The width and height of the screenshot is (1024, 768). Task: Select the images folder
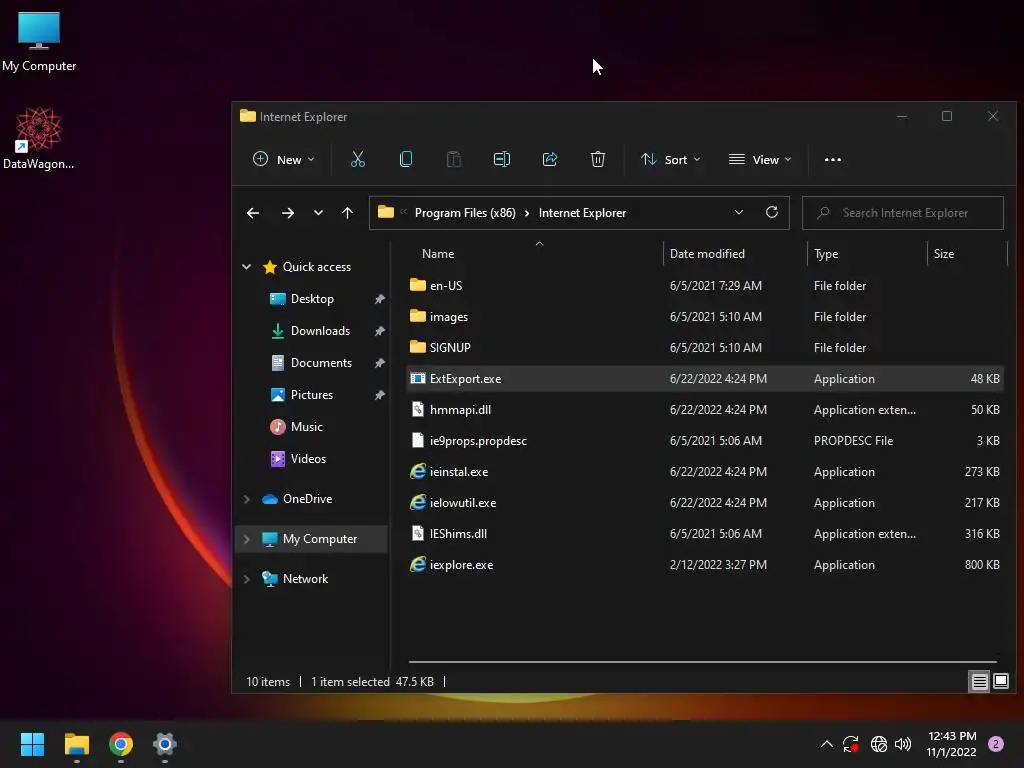(x=705, y=317)
